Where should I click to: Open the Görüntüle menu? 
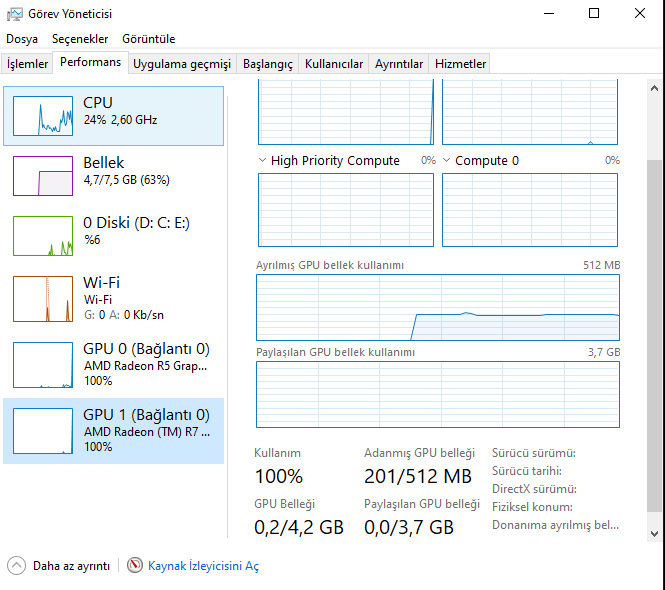(x=148, y=39)
